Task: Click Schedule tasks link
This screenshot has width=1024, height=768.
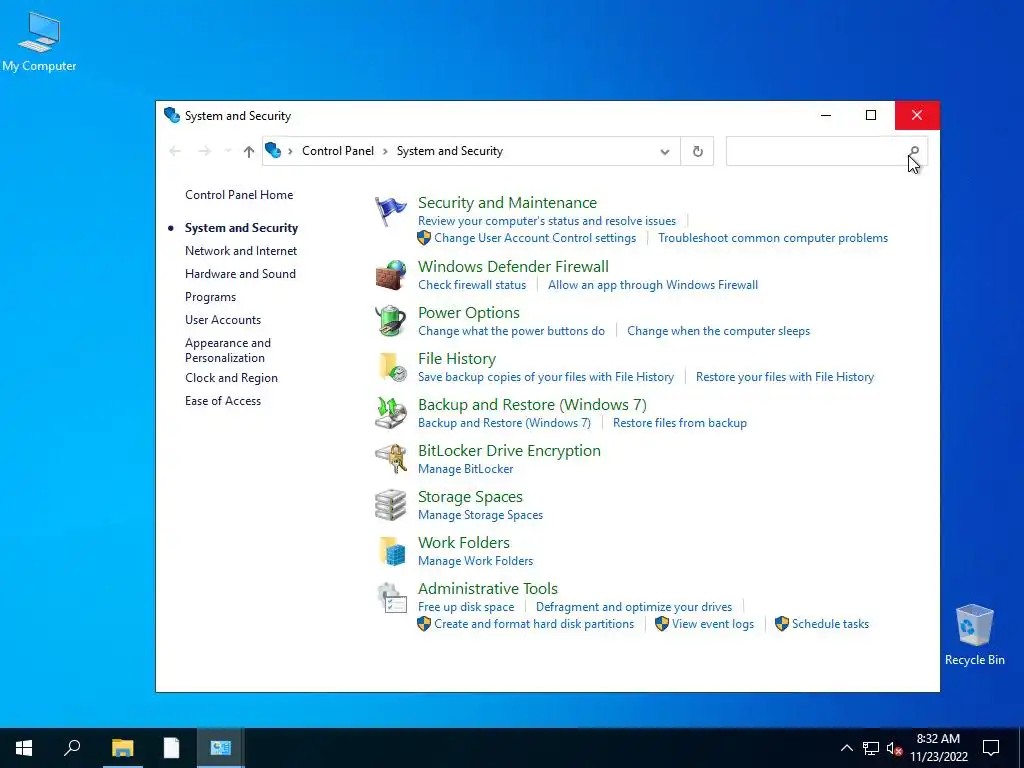Action: pyautogui.click(x=831, y=624)
